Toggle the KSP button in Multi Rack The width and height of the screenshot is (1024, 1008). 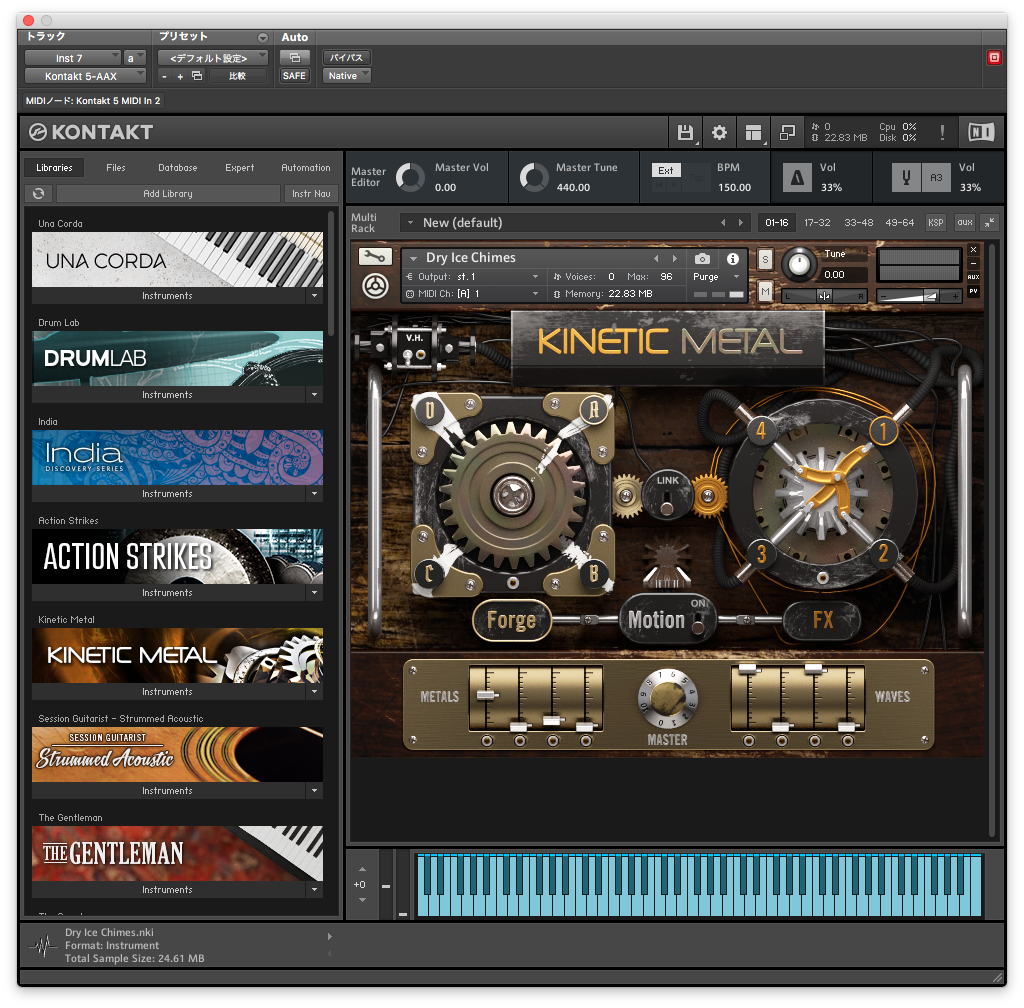click(x=936, y=223)
